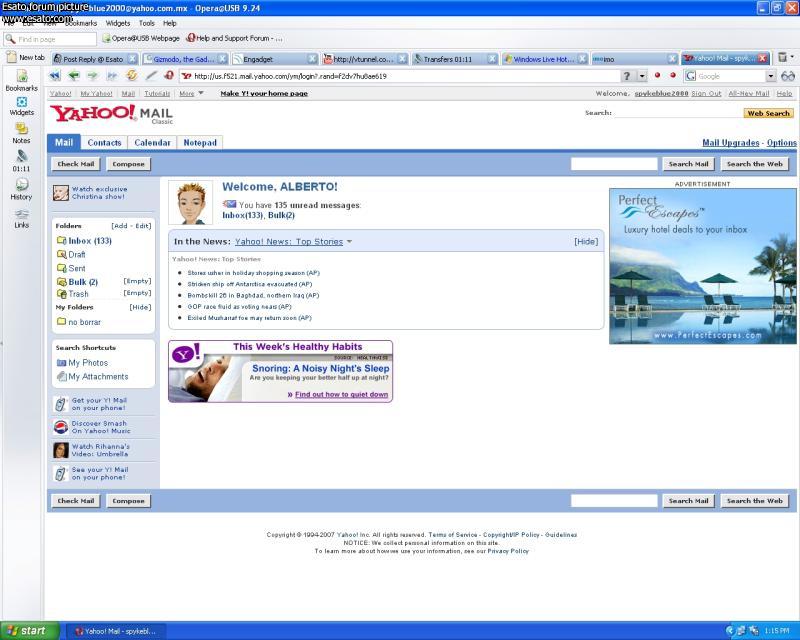Click the first red dot toolbar icon
The height and width of the screenshot is (640, 800).
[x=657, y=76]
